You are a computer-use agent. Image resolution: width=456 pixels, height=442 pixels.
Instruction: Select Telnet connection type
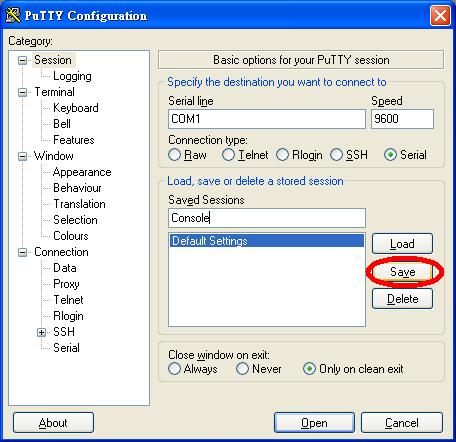tap(228, 155)
